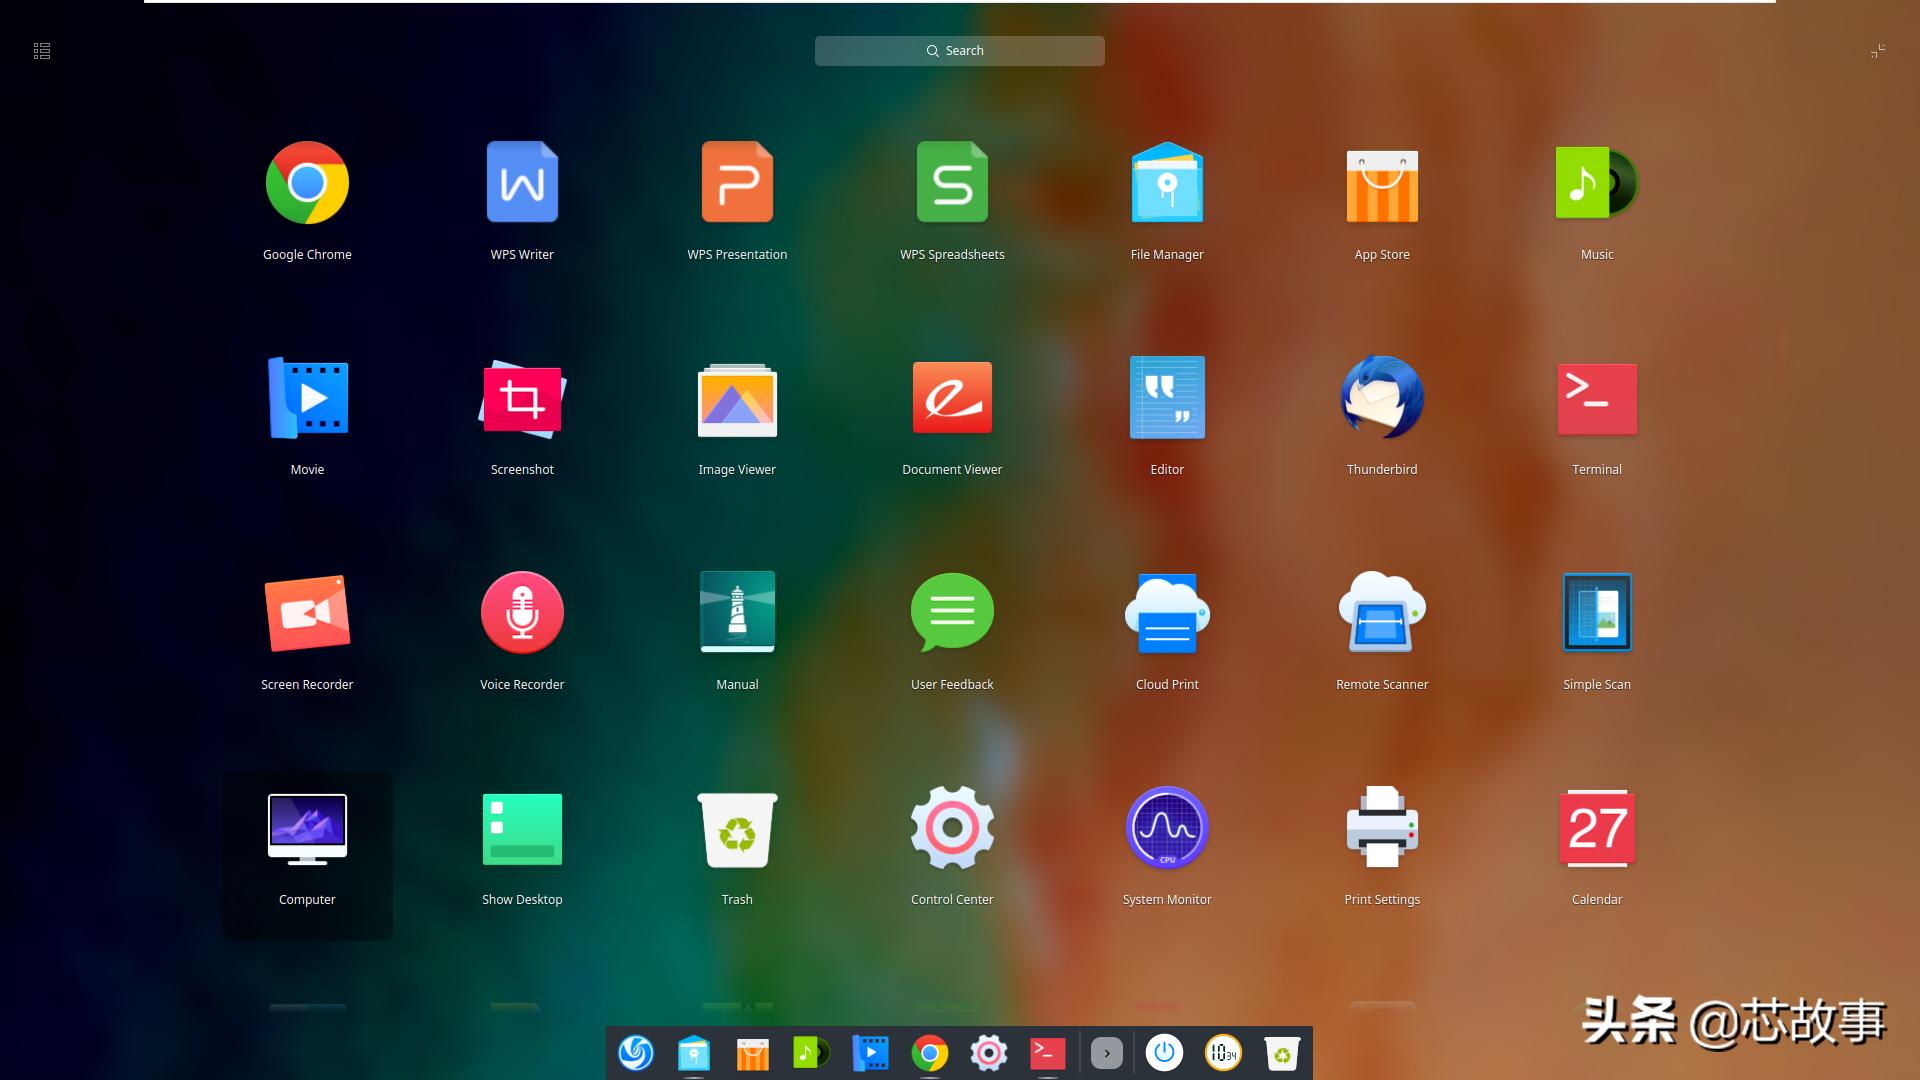Viewport: 1920px width, 1080px height.
Task: Open Cloud Print app
Action: tap(1167, 613)
